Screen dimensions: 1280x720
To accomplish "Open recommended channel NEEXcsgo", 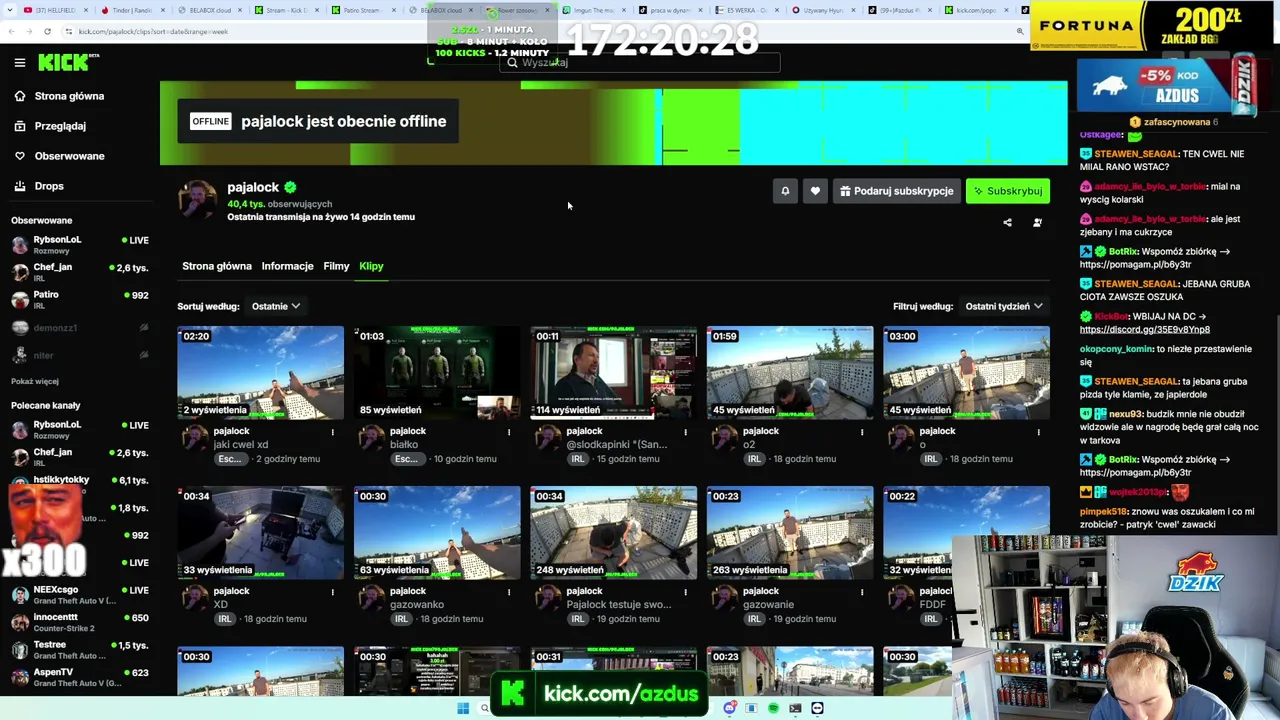I will 80,595.
